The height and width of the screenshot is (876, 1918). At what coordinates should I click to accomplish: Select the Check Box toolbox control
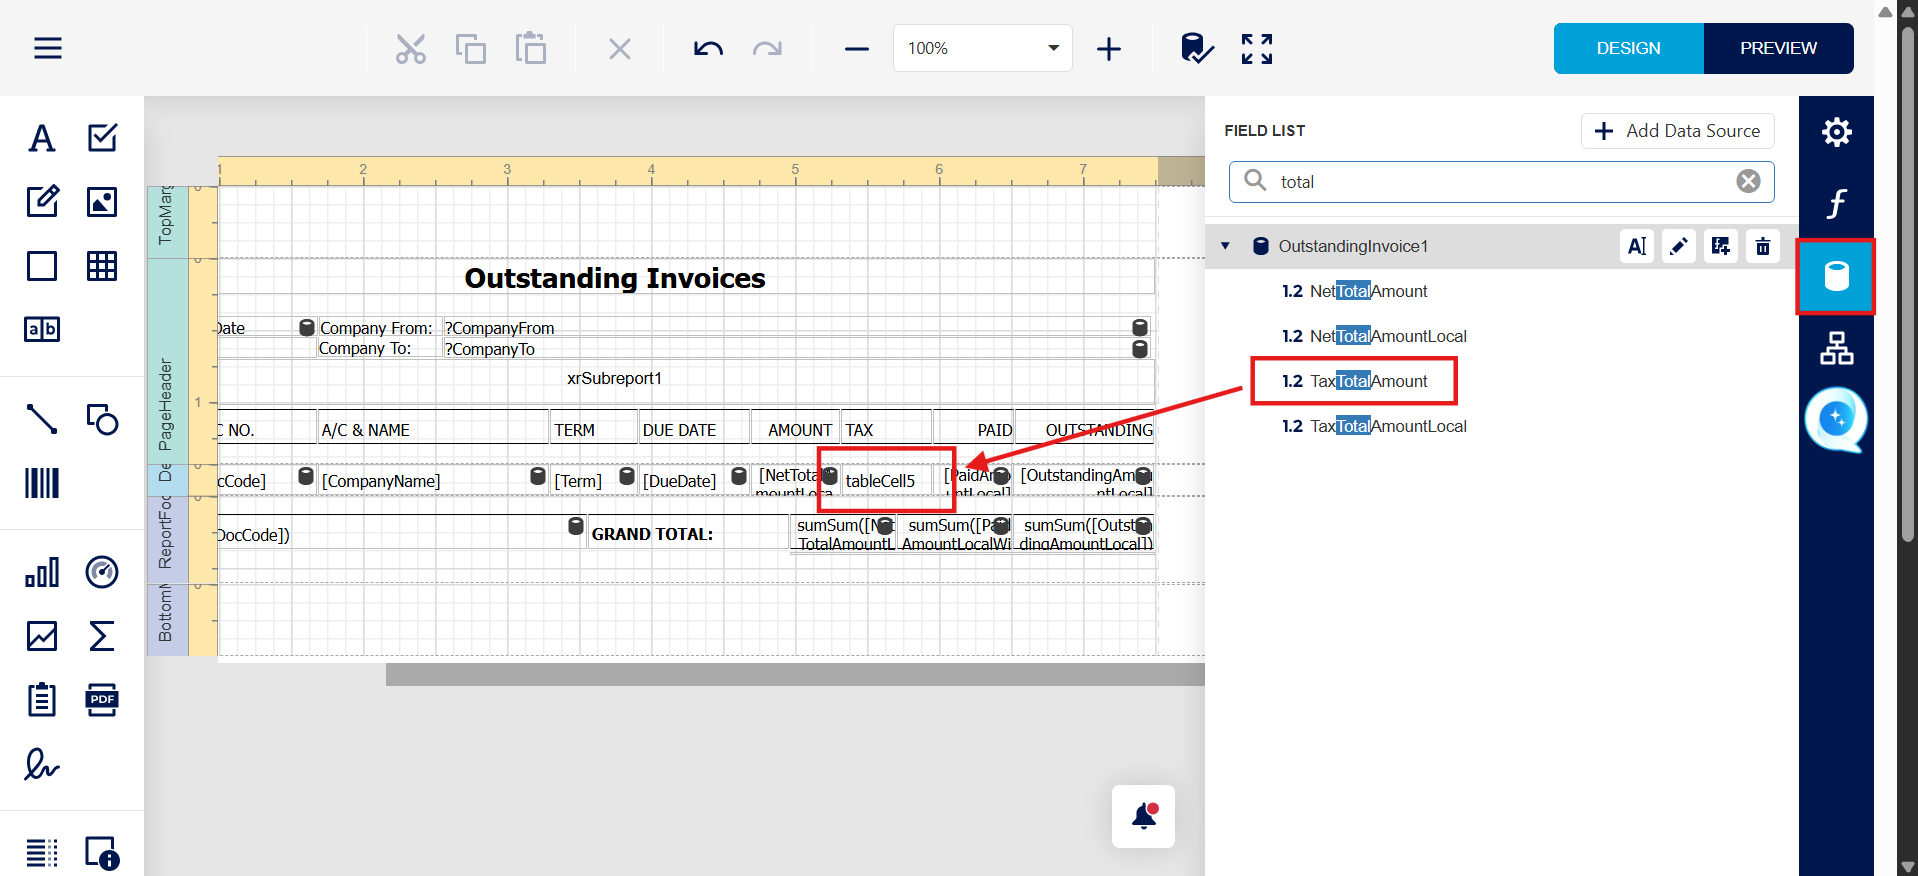pyautogui.click(x=102, y=138)
